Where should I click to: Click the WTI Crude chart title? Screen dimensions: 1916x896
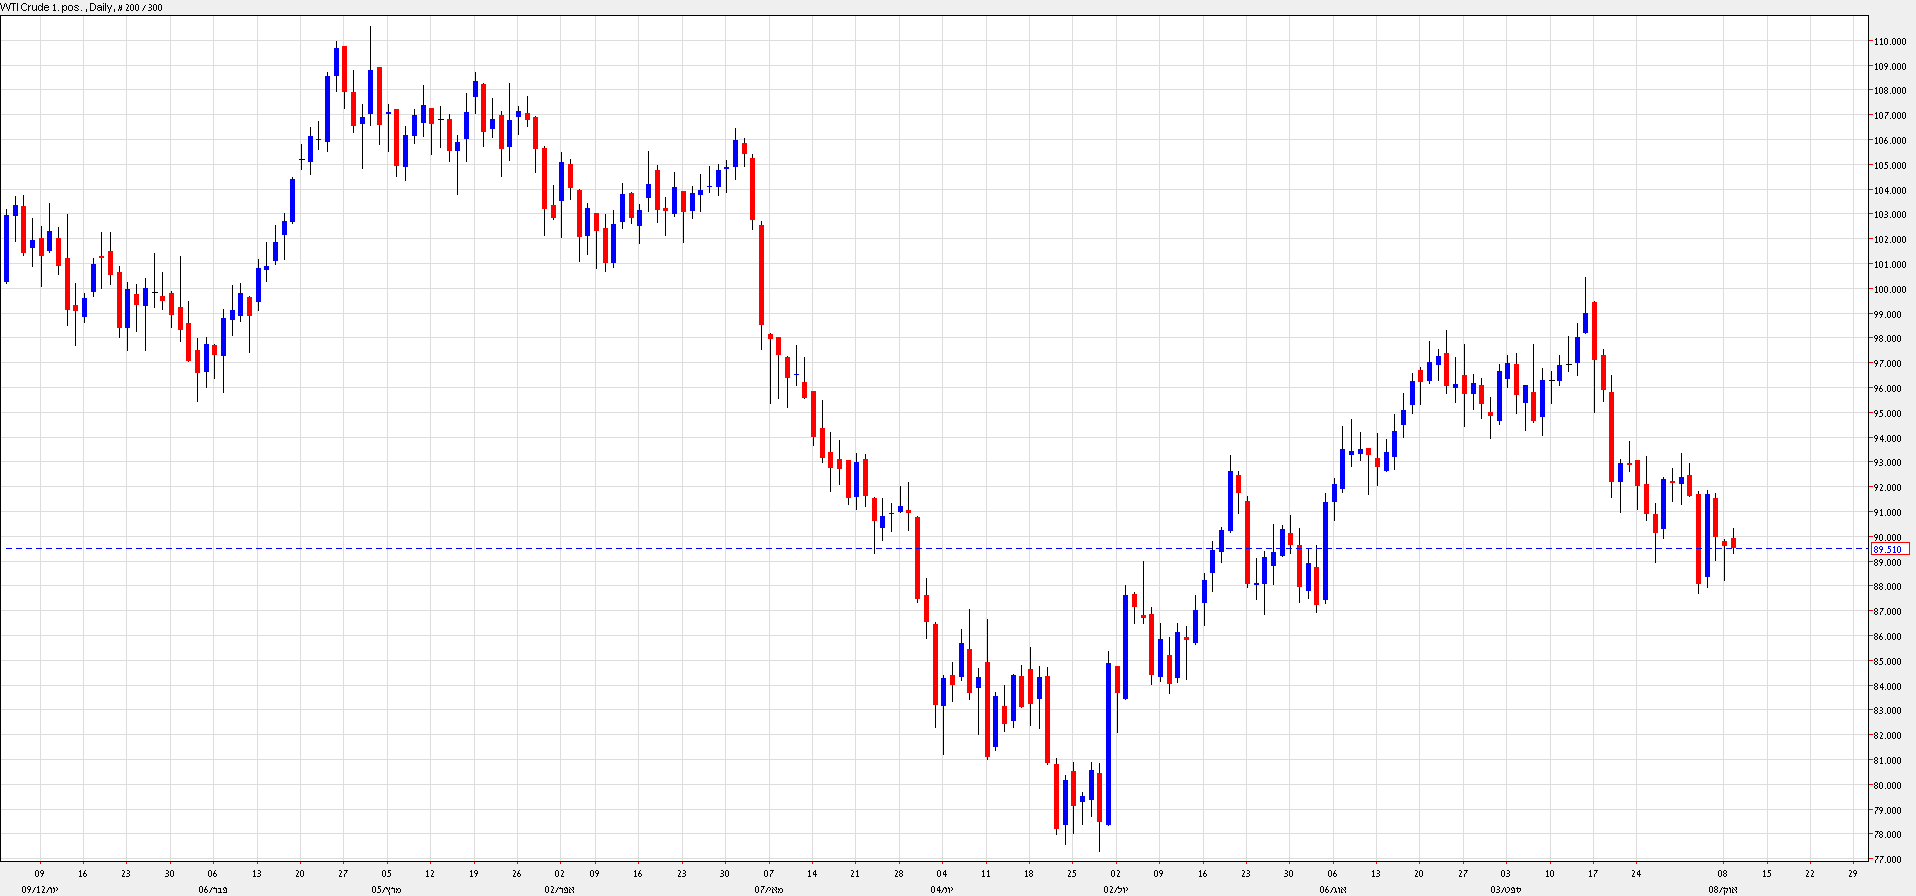[82, 7]
